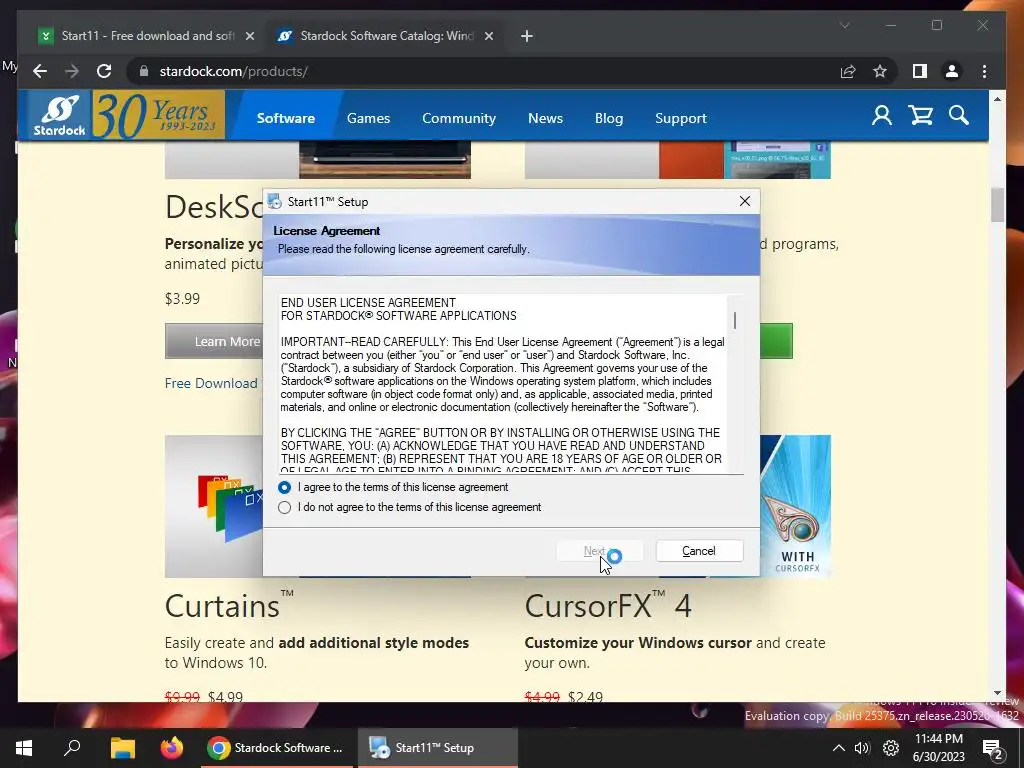Bookmark this page with the star icon
Image resolution: width=1024 pixels, height=768 pixels.
[x=880, y=71]
